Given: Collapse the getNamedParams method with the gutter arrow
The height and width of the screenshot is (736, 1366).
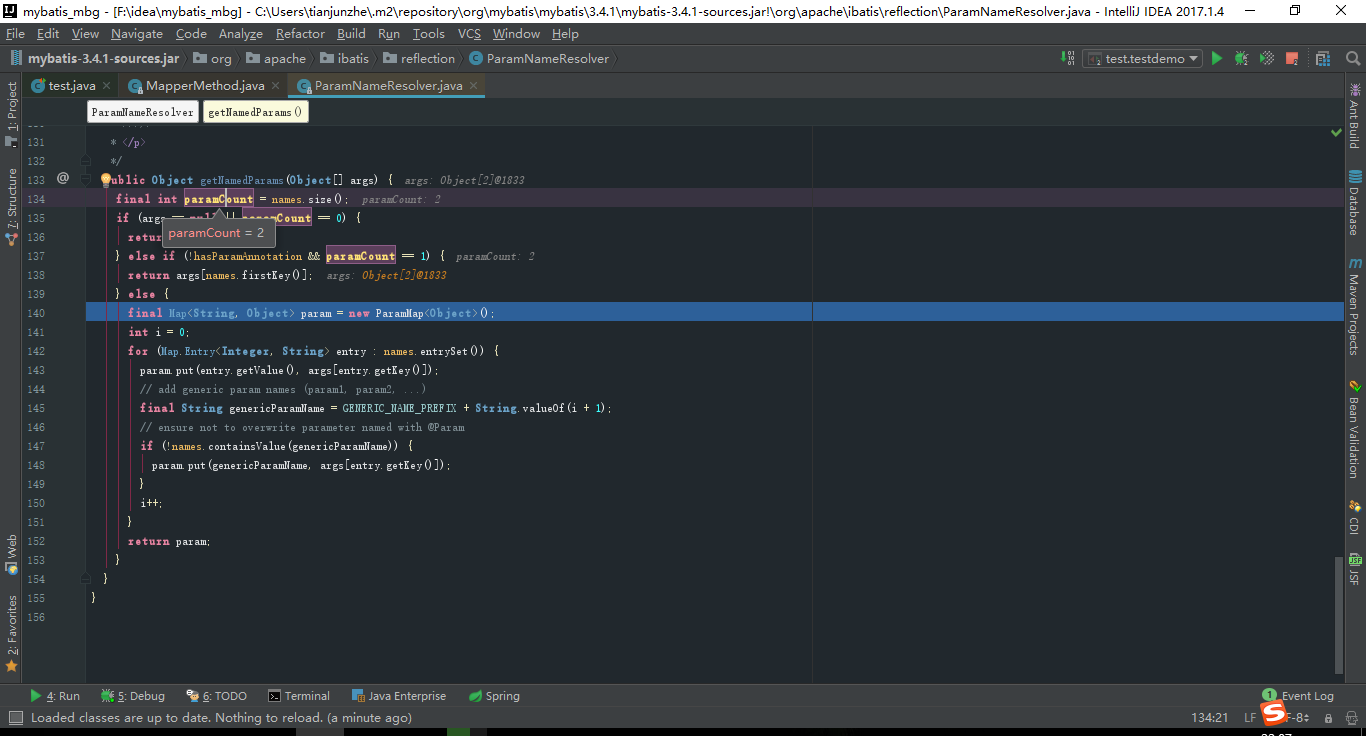Looking at the screenshot, I should pyautogui.click(x=84, y=180).
